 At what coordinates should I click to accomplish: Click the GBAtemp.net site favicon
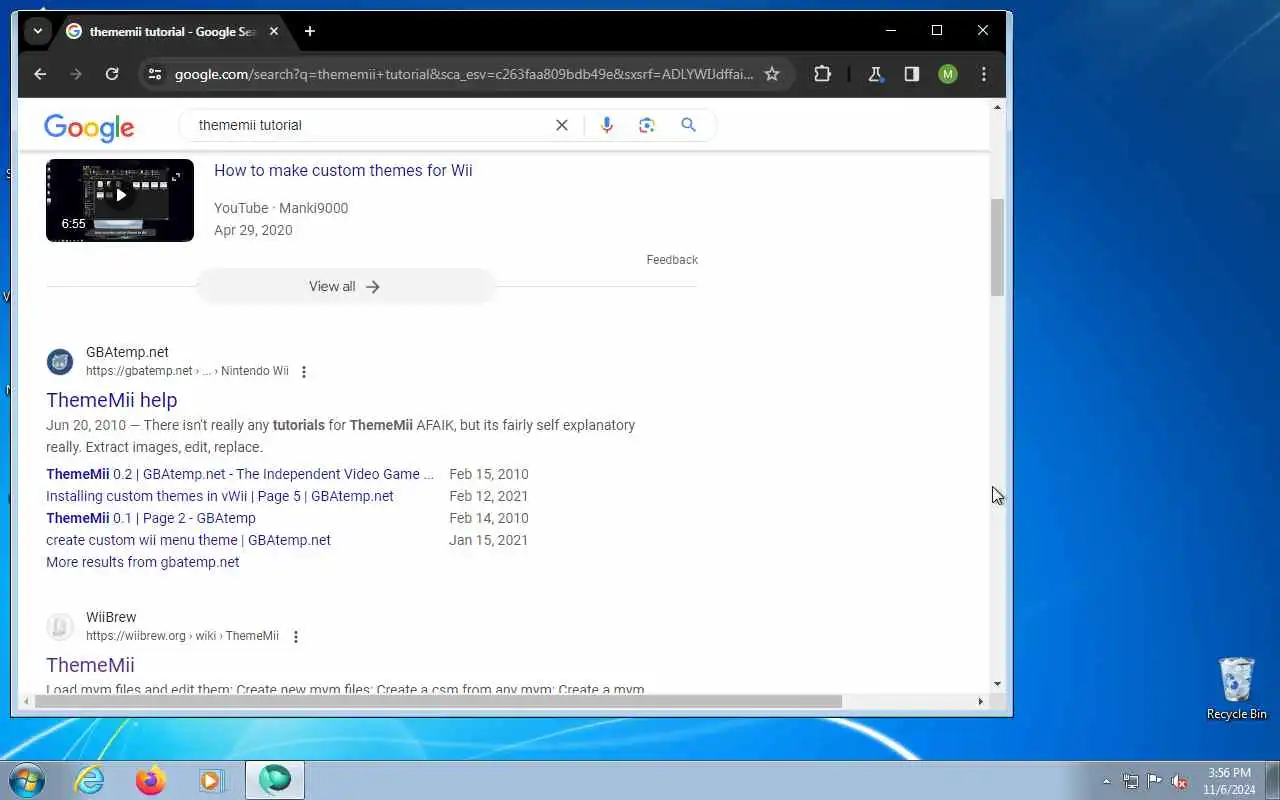(60, 361)
